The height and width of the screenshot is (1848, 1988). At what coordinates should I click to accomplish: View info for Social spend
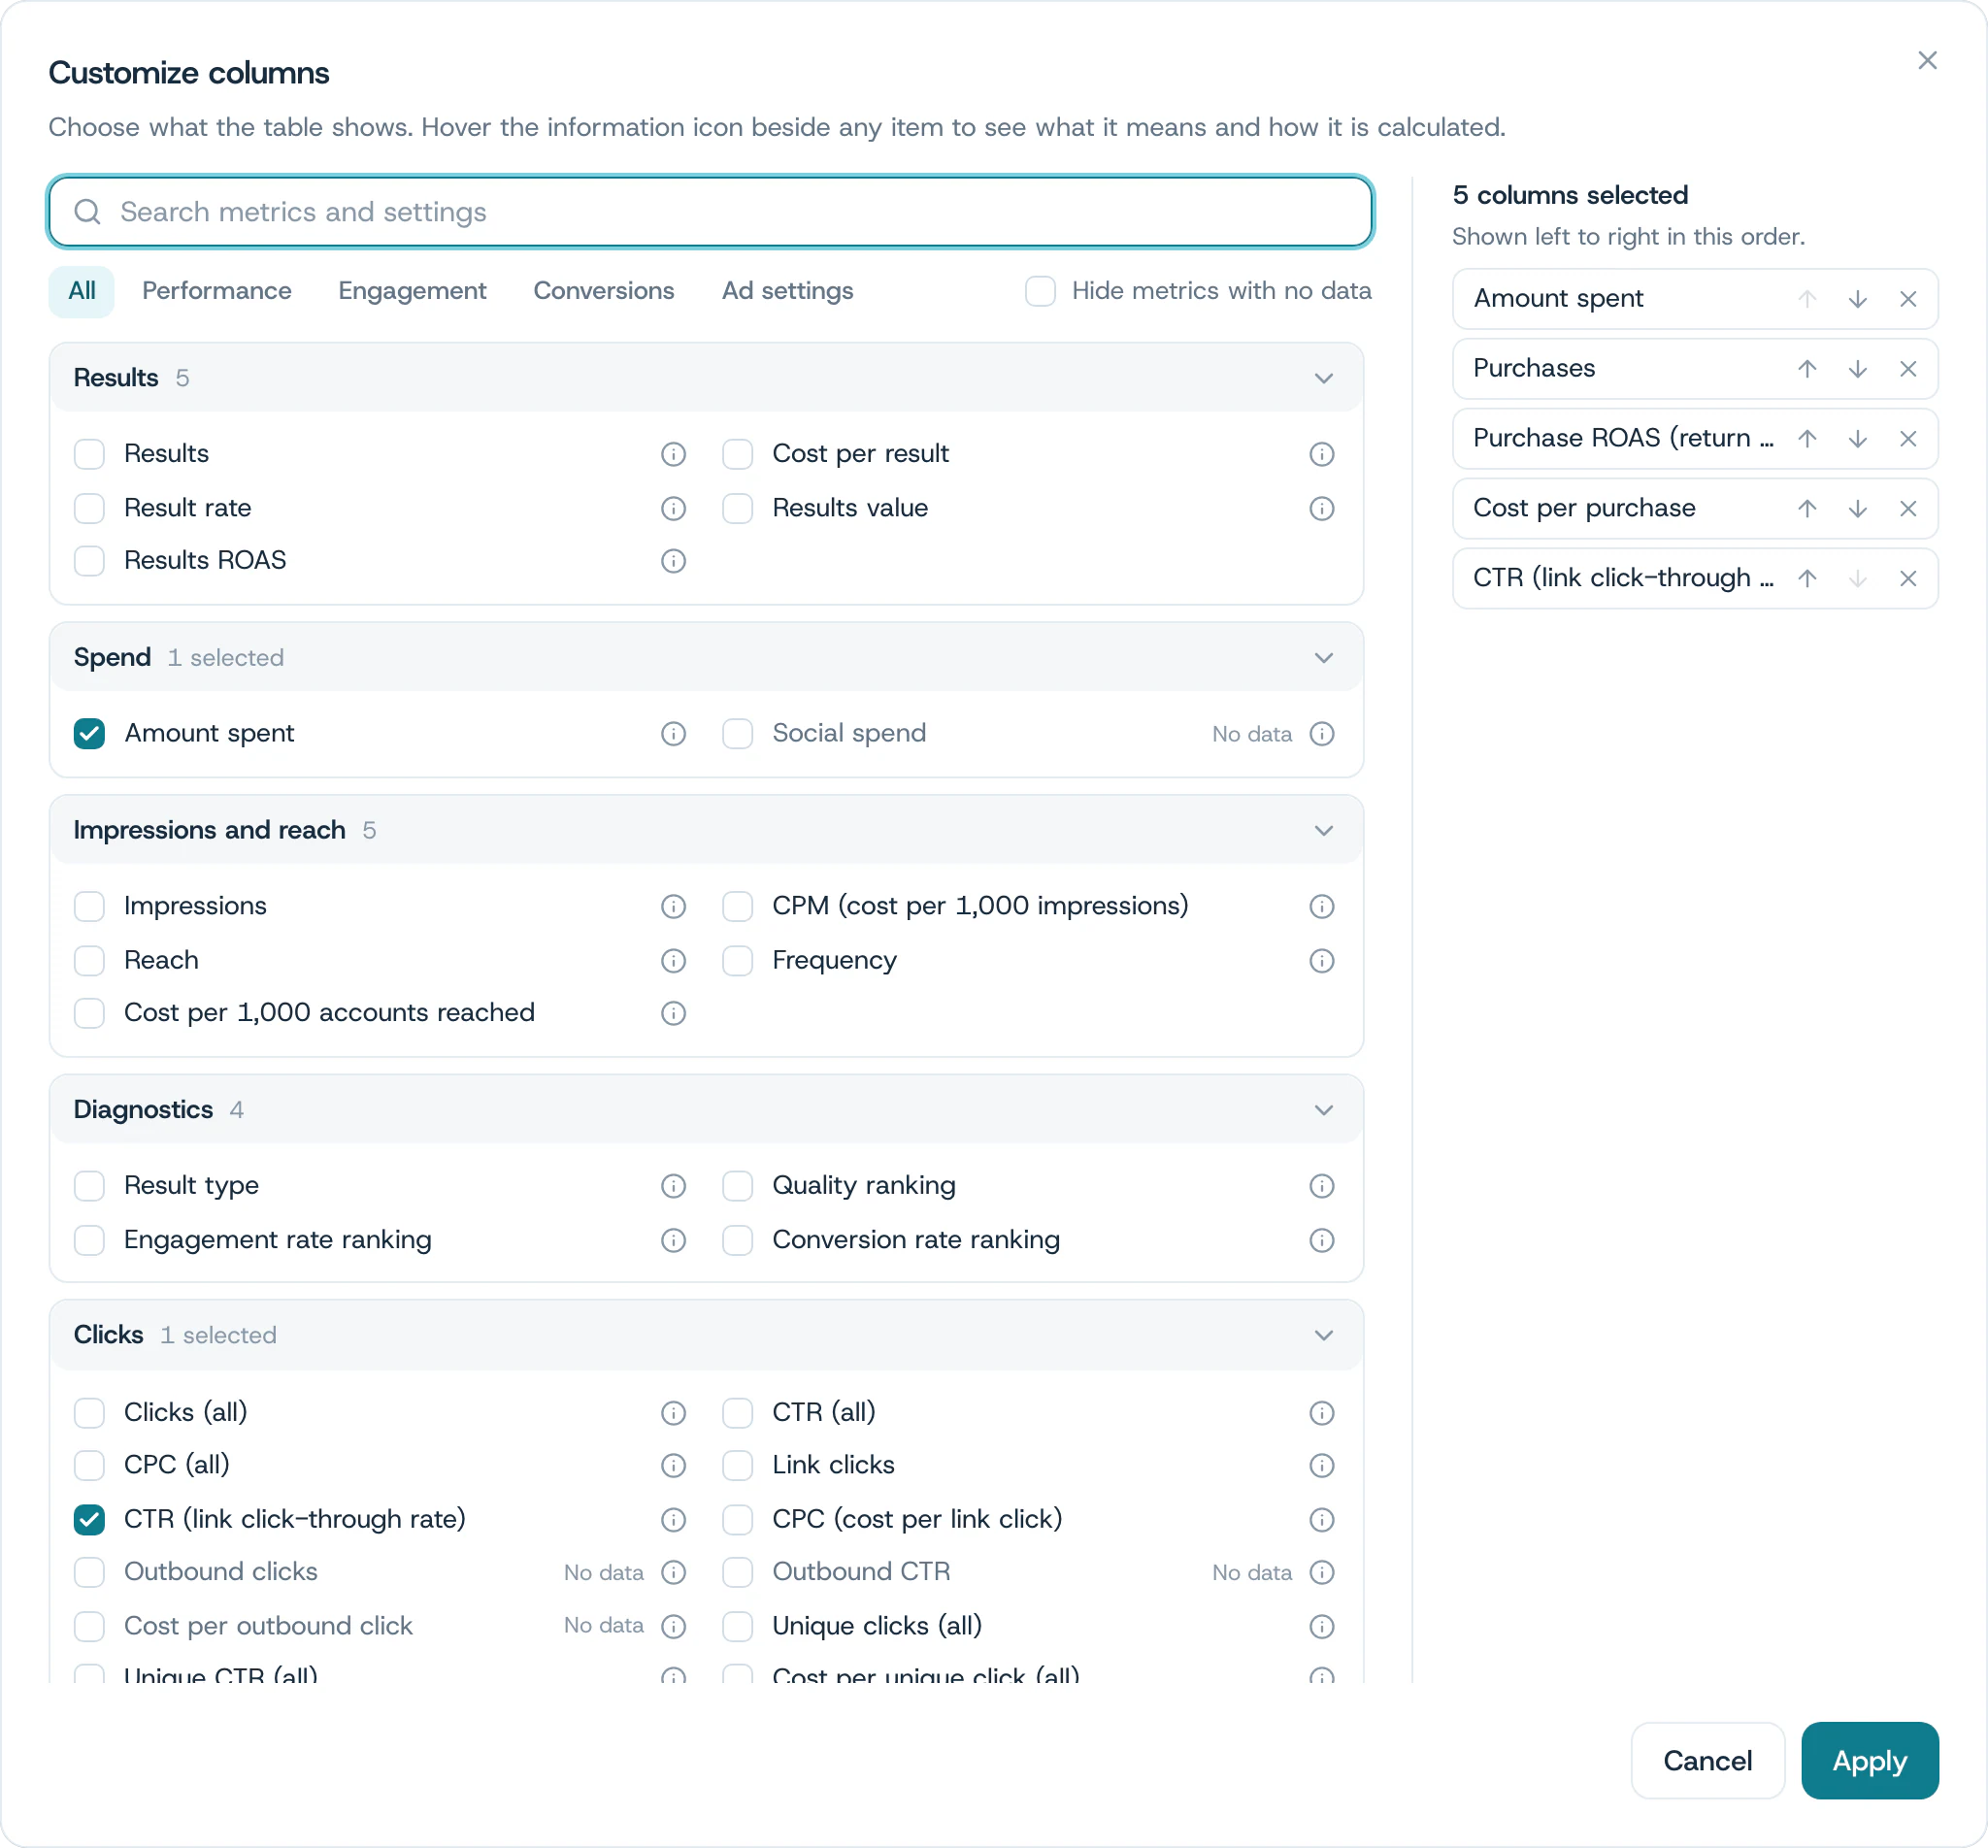(x=1321, y=734)
